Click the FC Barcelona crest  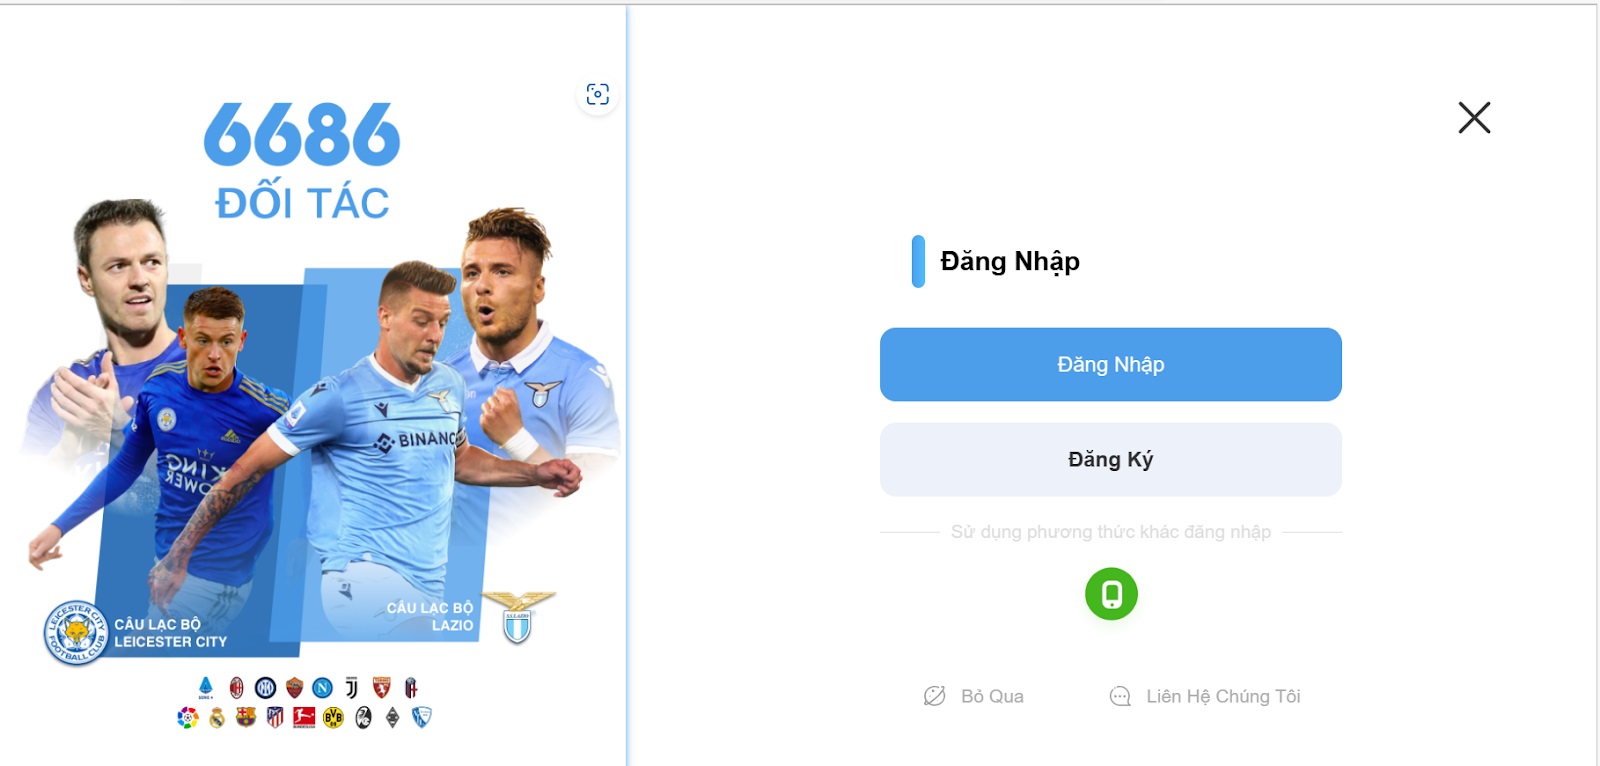point(246,717)
